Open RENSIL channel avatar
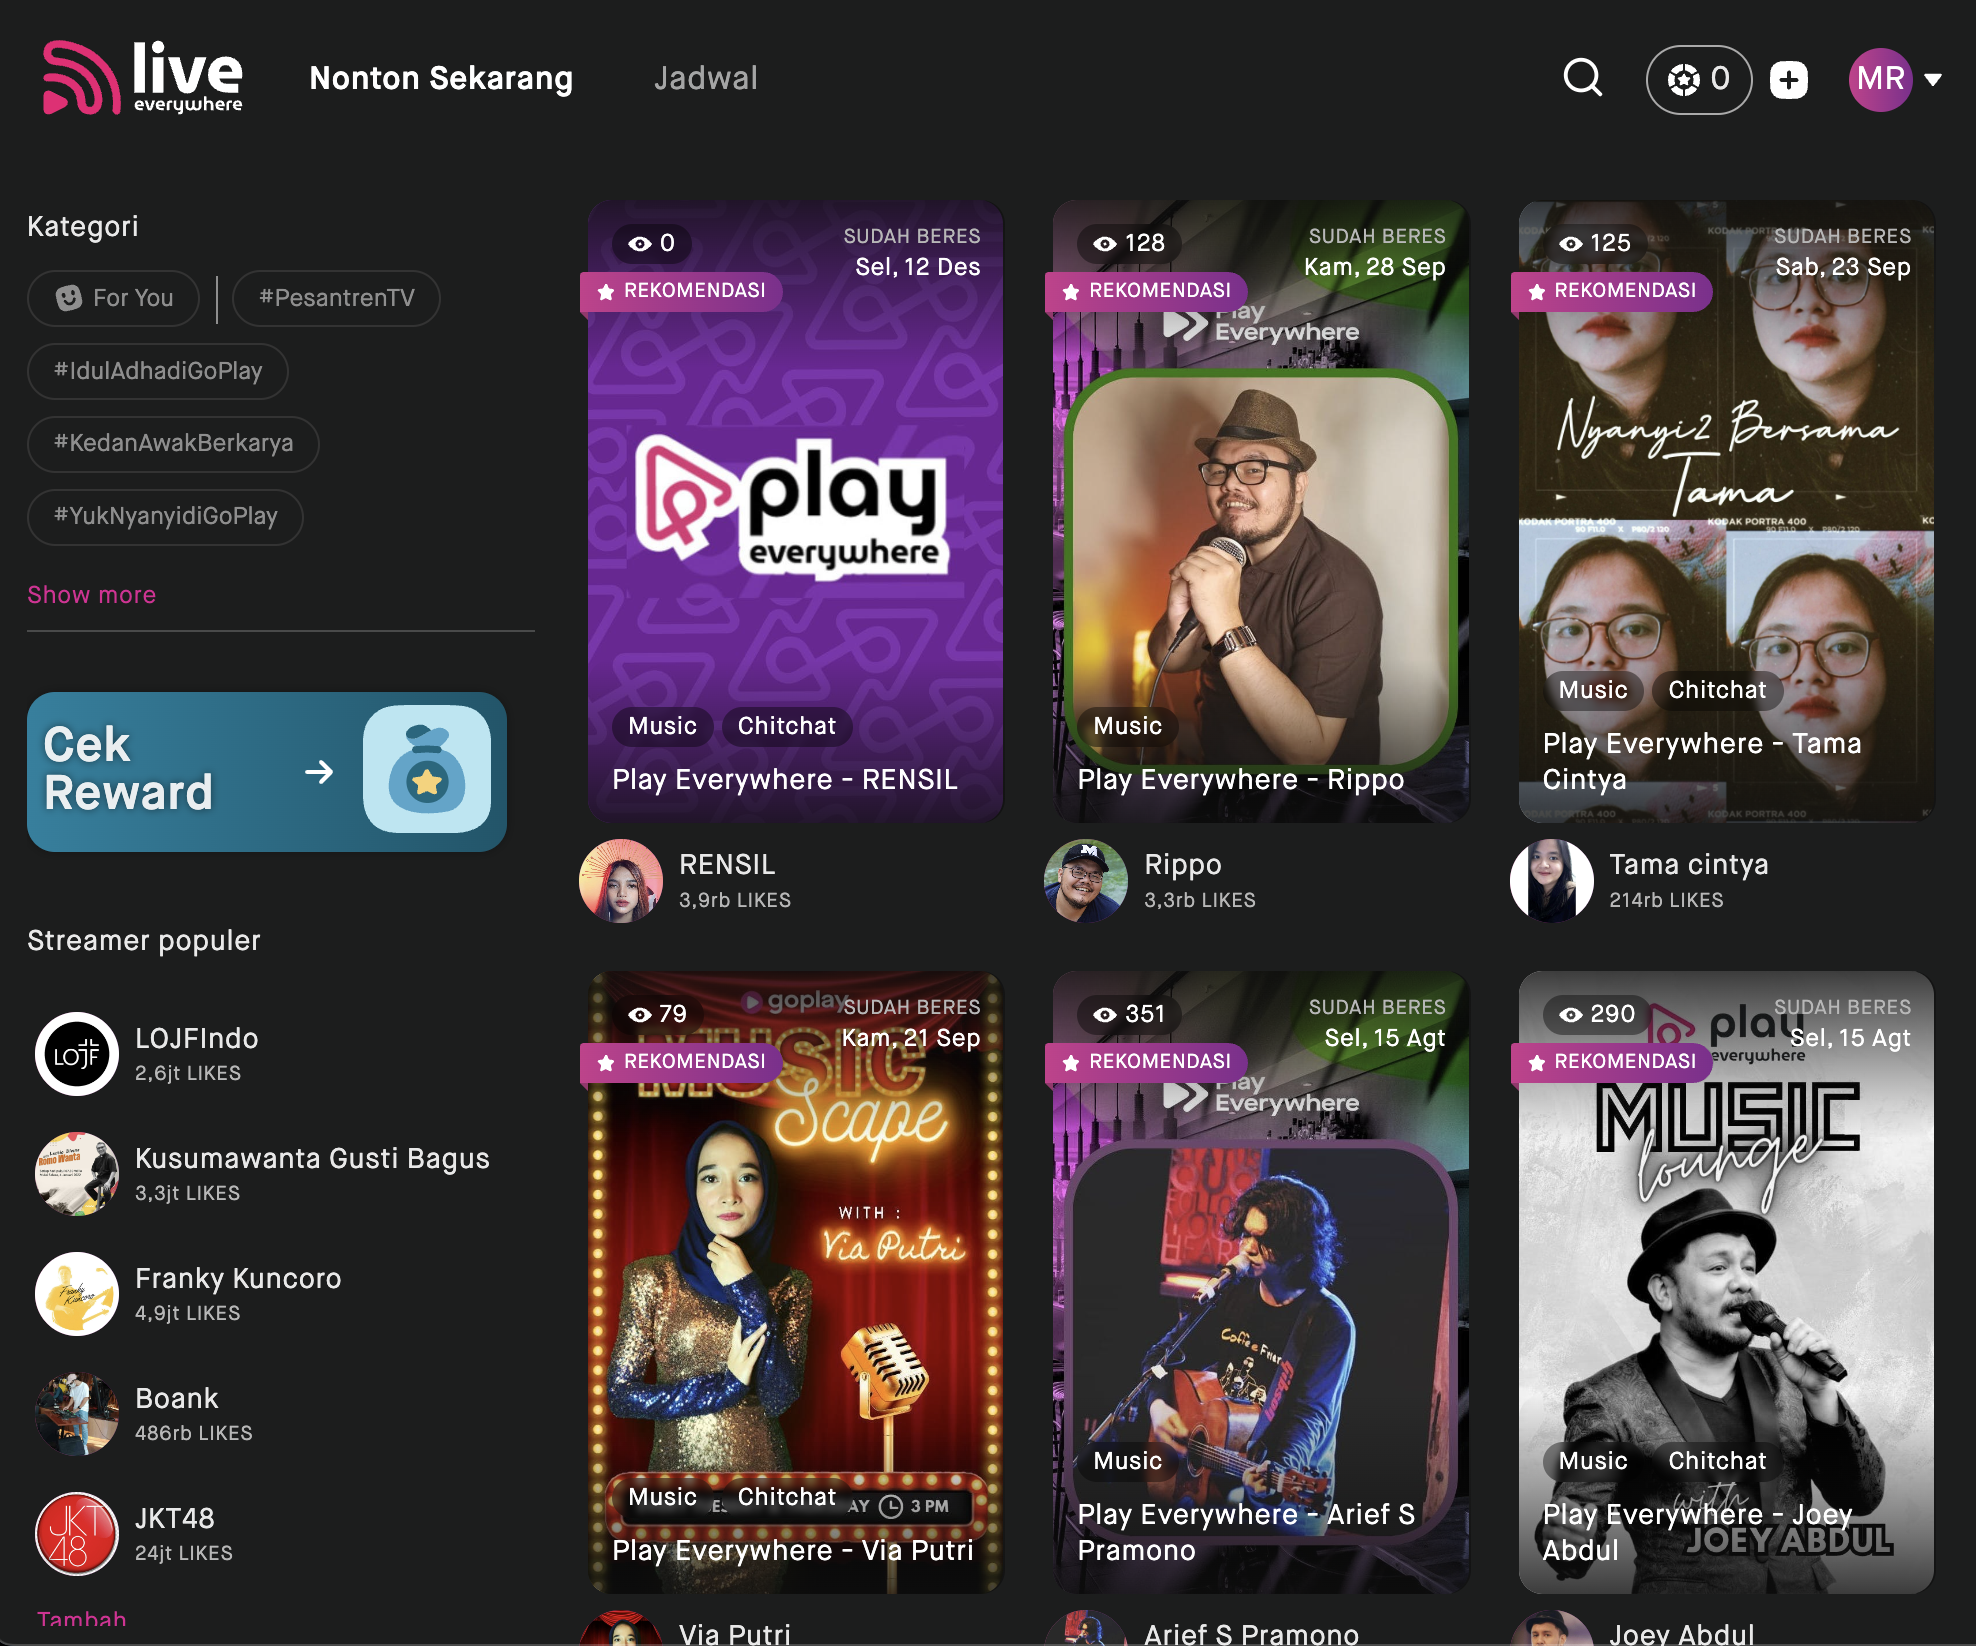The width and height of the screenshot is (1976, 1646). pyautogui.click(x=621, y=880)
